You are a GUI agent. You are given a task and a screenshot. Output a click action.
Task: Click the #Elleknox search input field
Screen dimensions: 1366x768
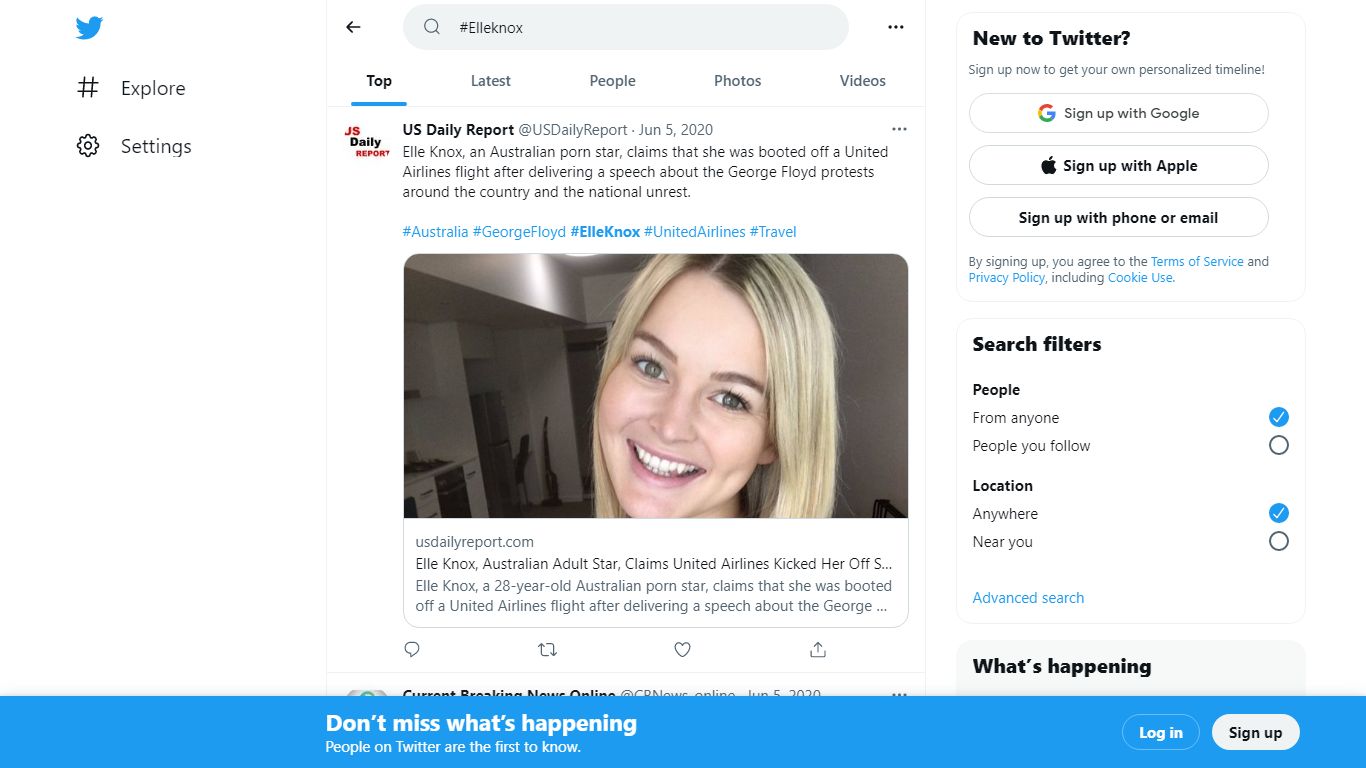tap(625, 27)
